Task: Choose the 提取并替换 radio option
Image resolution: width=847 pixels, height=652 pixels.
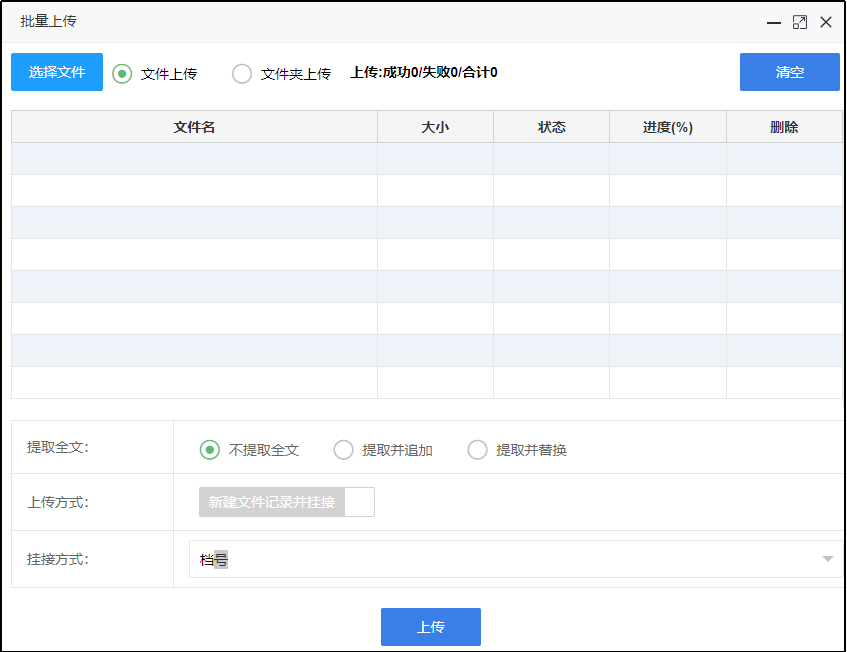Action: [478, 450]
